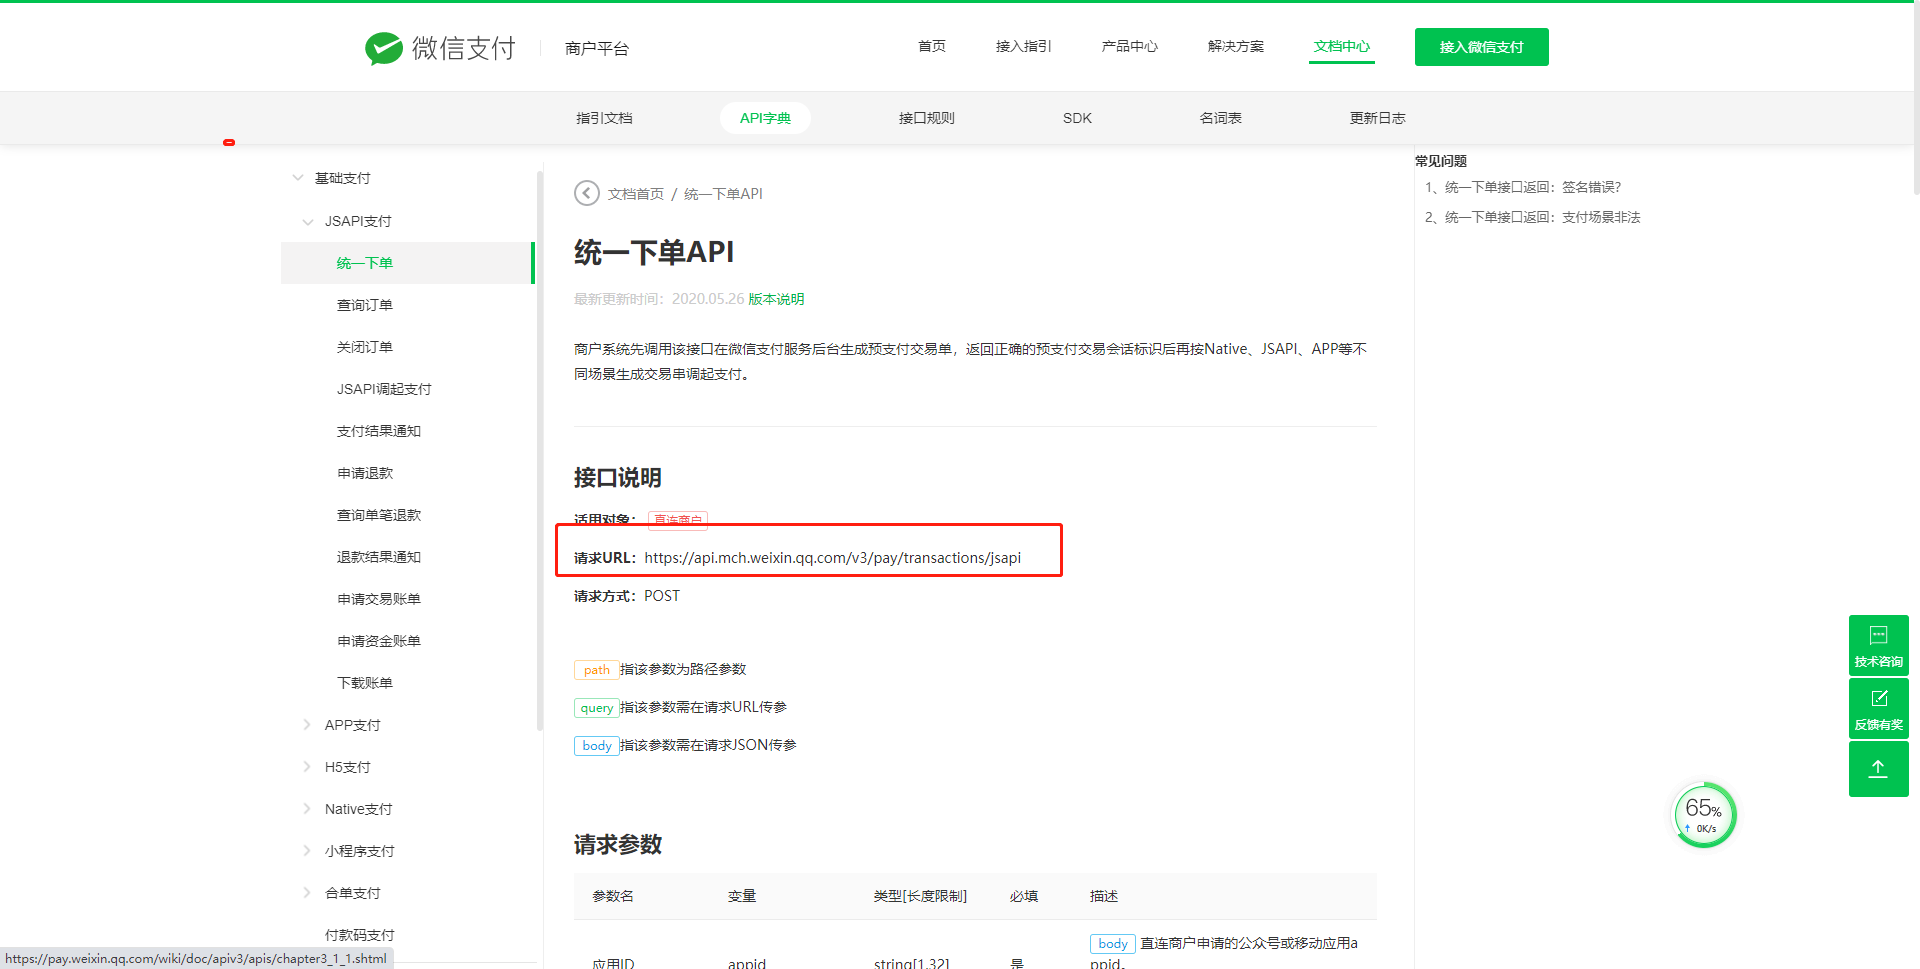Screen dimensions: 1920x969
Task: Switch to the 名词表 tab
Action: pyautogui.click(x=1221, y=118)
